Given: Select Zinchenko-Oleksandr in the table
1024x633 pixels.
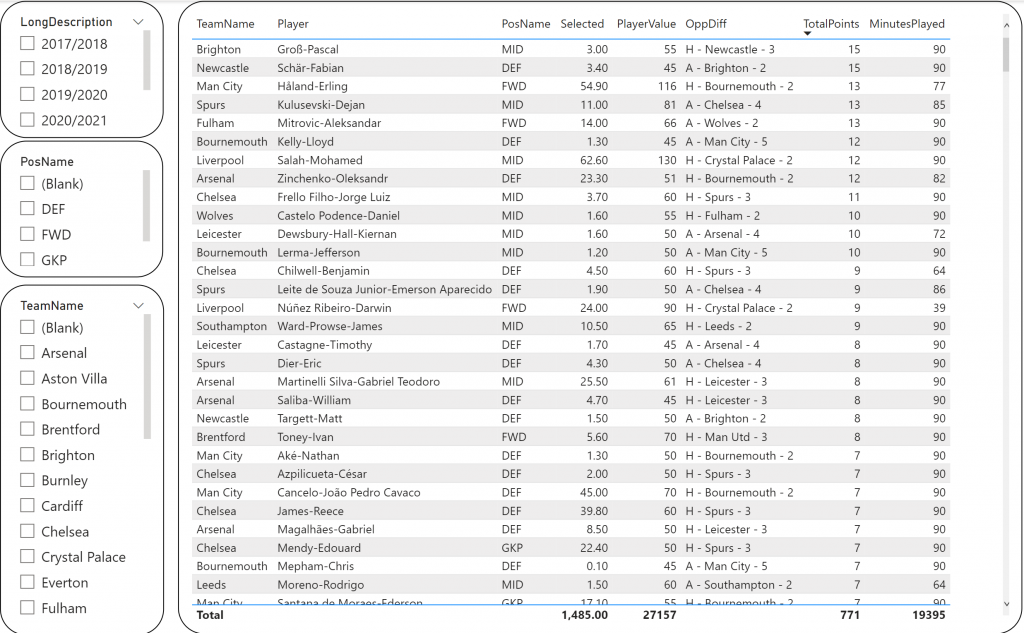Looking at the screenshot, I should pyautogui.click(x=332, y=178).
